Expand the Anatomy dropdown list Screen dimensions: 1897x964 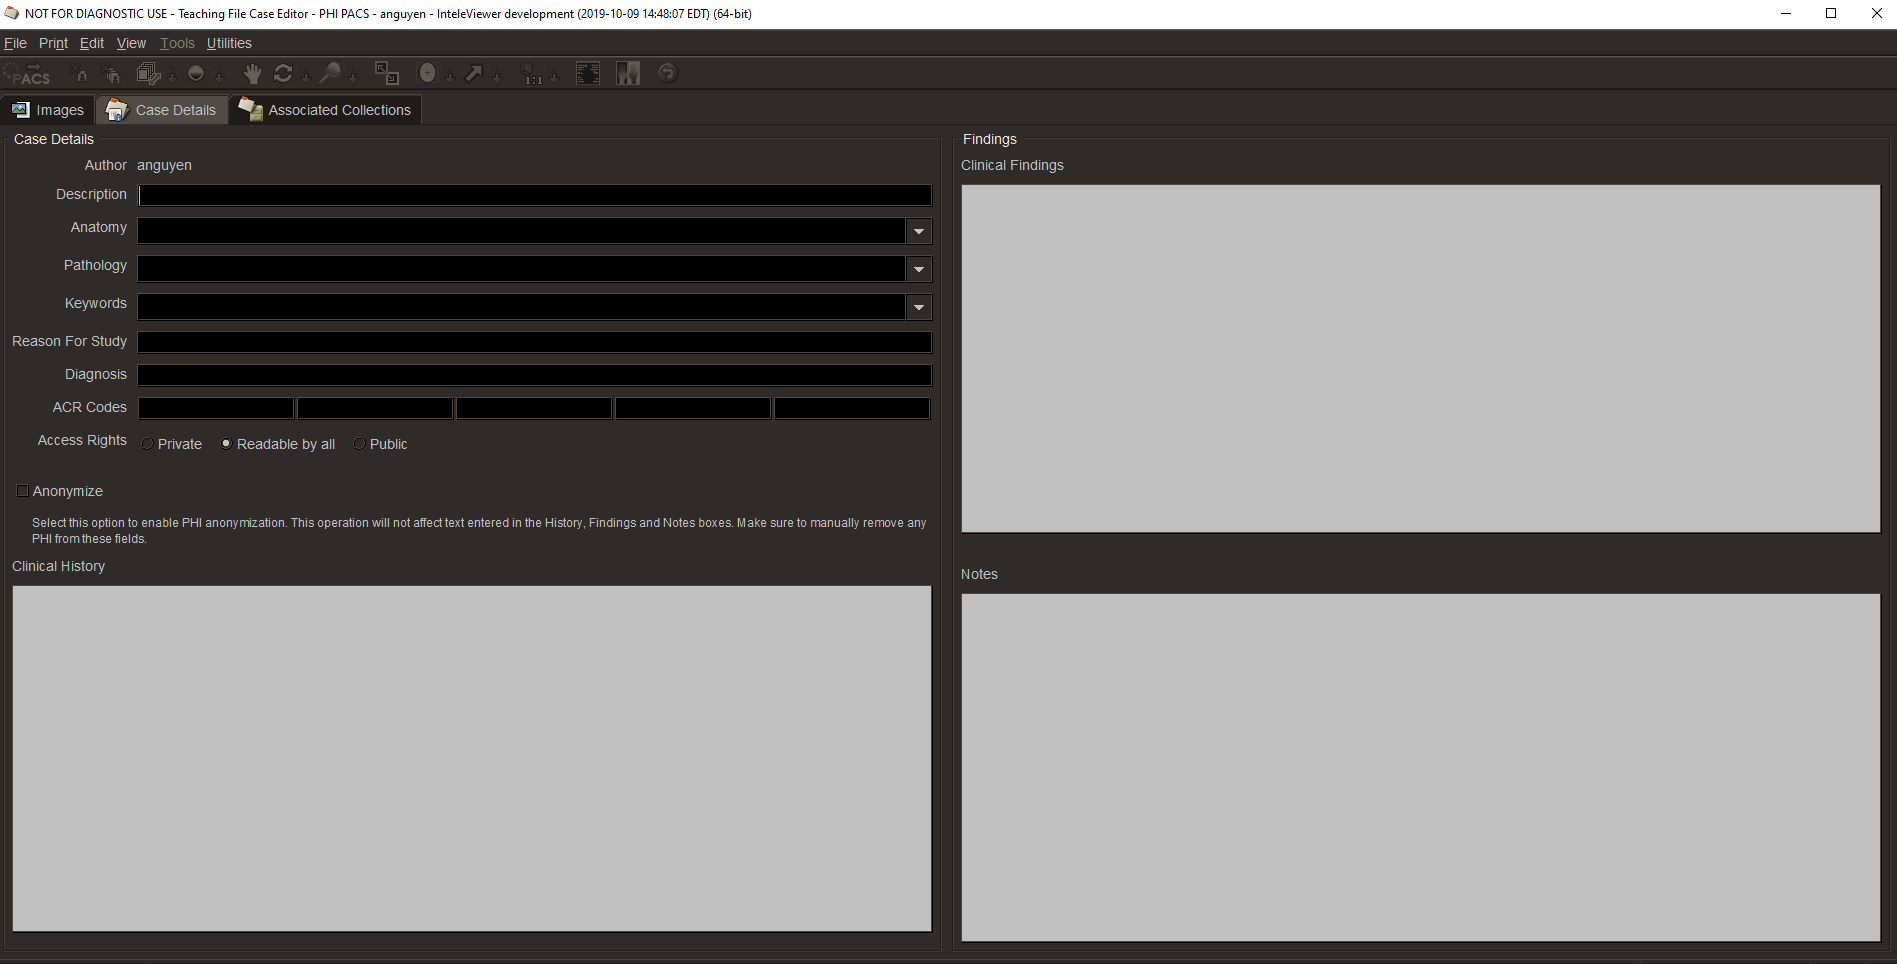[x=918, y=232]
